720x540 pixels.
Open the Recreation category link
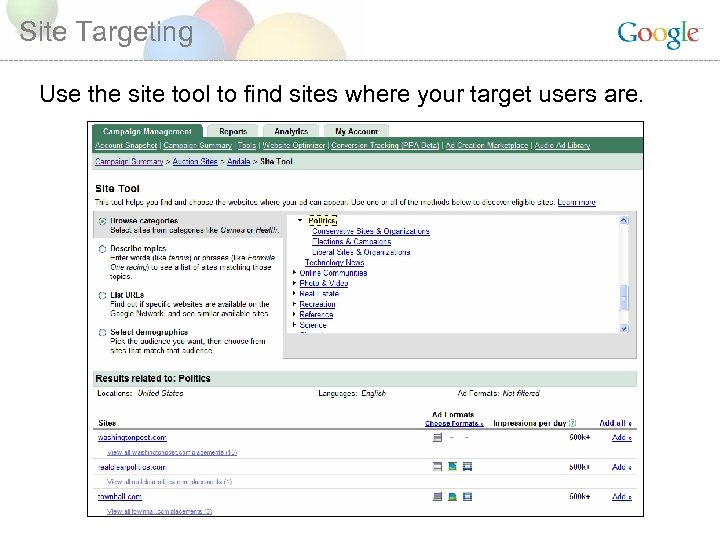point(317,304)
